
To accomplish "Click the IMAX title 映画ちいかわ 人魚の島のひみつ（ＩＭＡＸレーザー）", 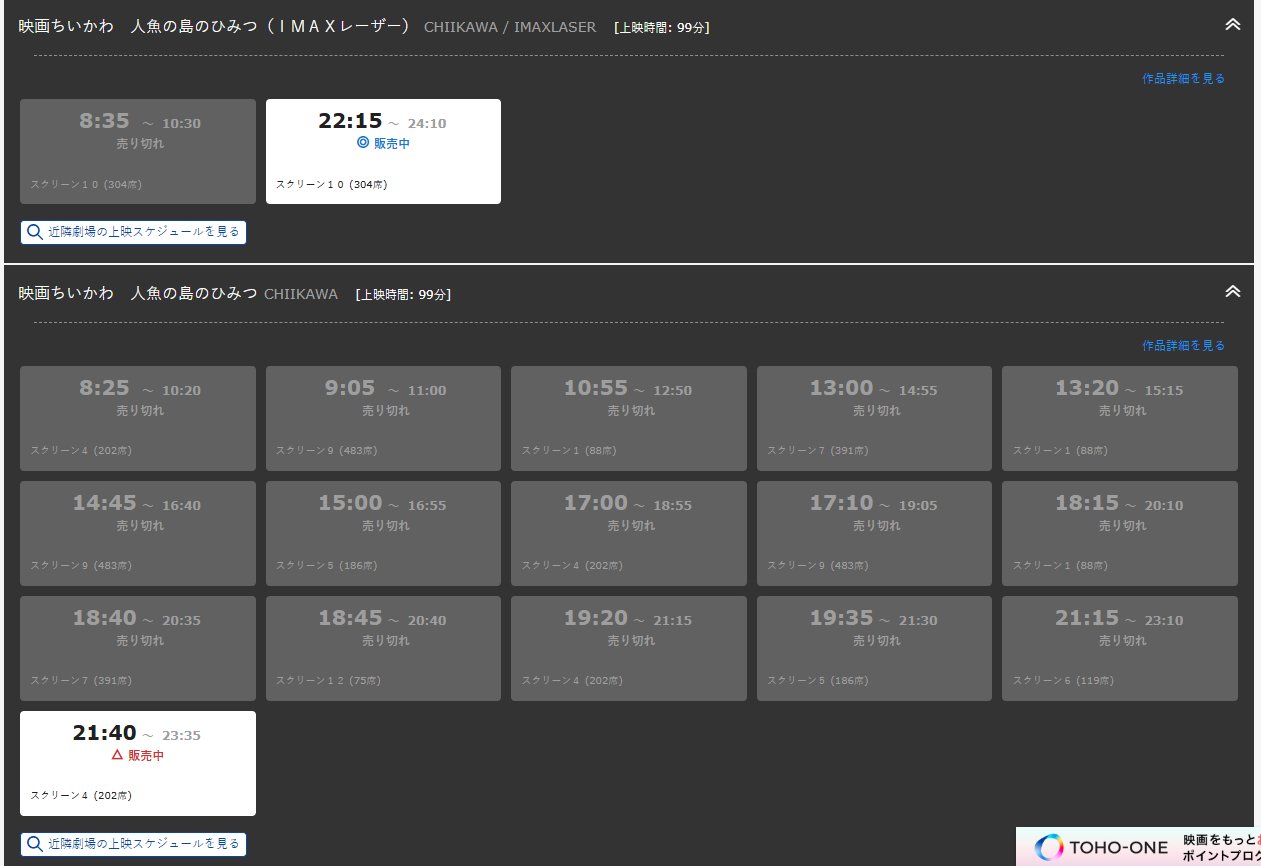I will [216, 26].
